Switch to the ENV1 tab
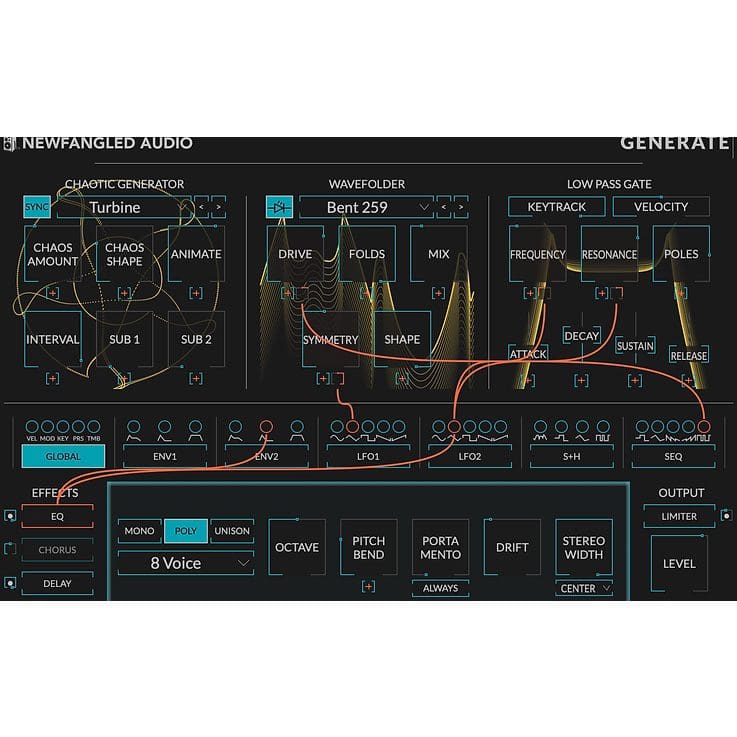 pos(165,456)
